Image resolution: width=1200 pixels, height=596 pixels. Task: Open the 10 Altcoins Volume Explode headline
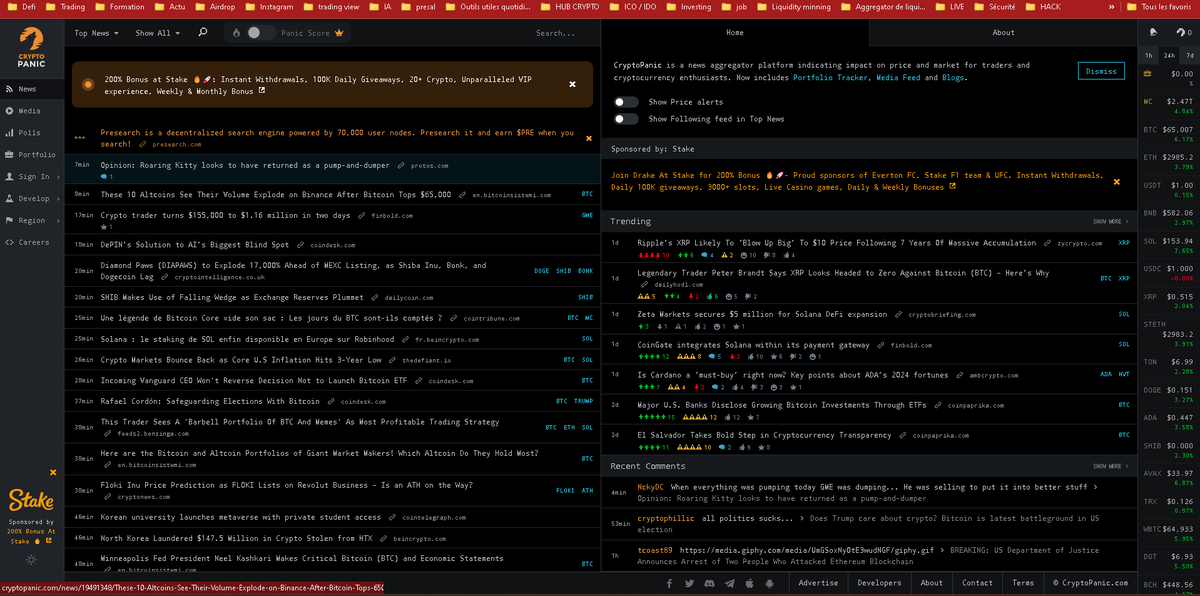[x=276, y=193]
